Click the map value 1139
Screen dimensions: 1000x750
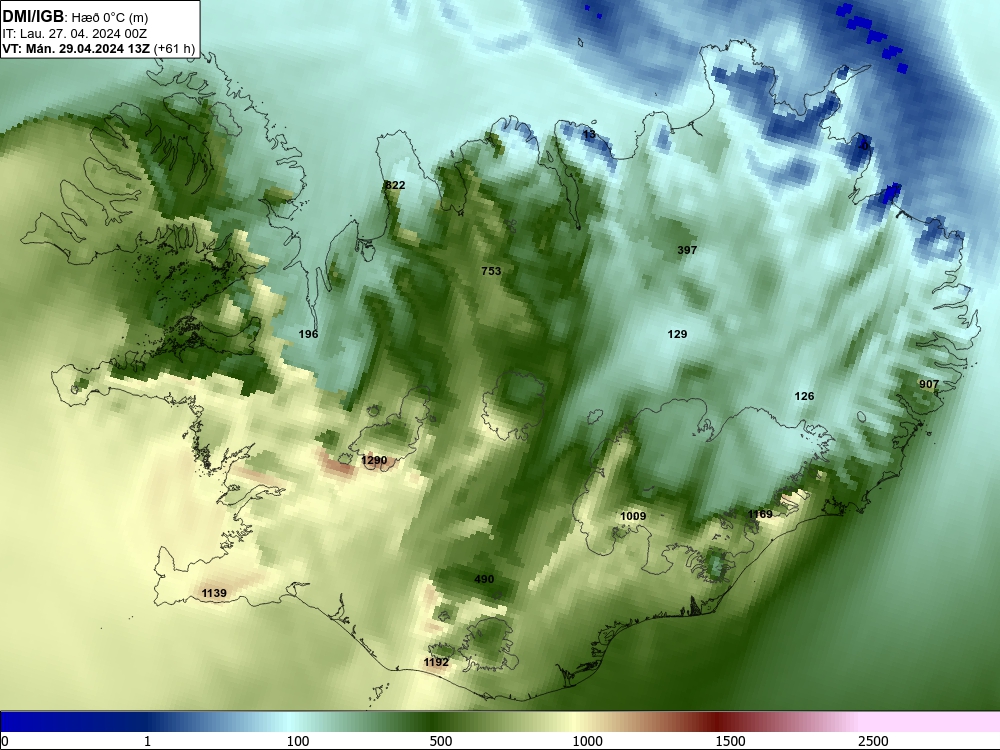click(x=214, y=593)
